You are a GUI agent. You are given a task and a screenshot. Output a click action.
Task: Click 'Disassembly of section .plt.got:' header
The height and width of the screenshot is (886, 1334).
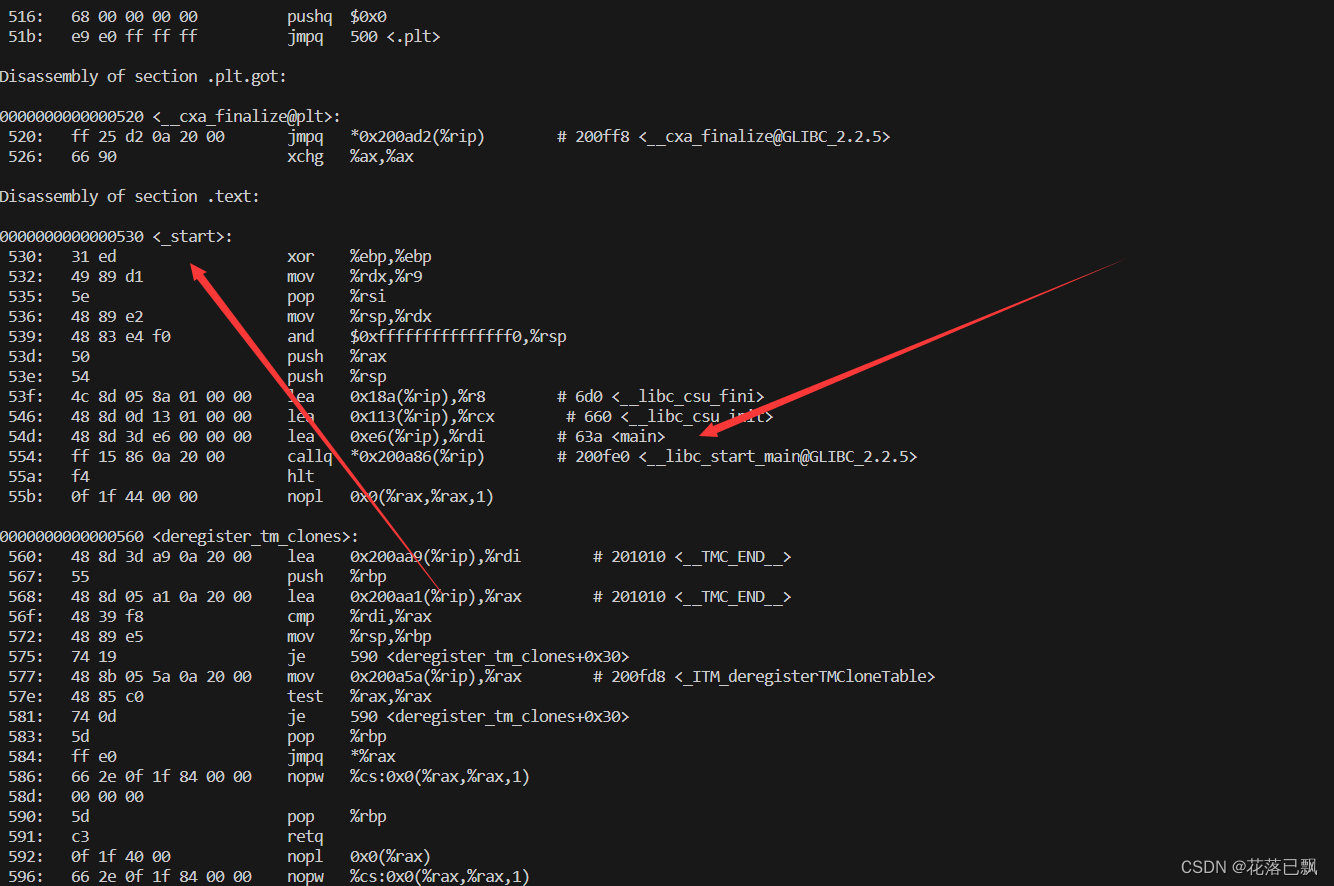point(143,77)
